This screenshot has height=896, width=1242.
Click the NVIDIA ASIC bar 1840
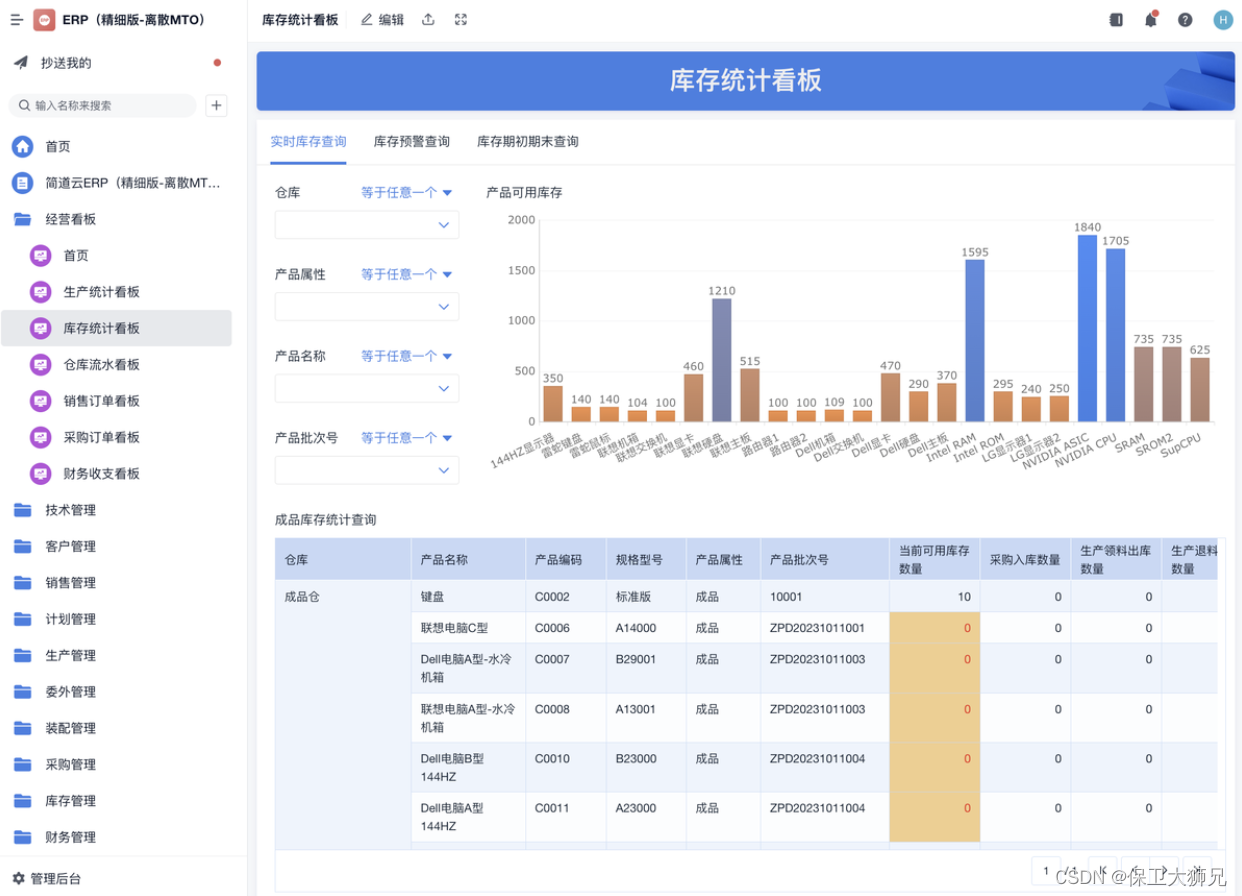pos(1087,328)
